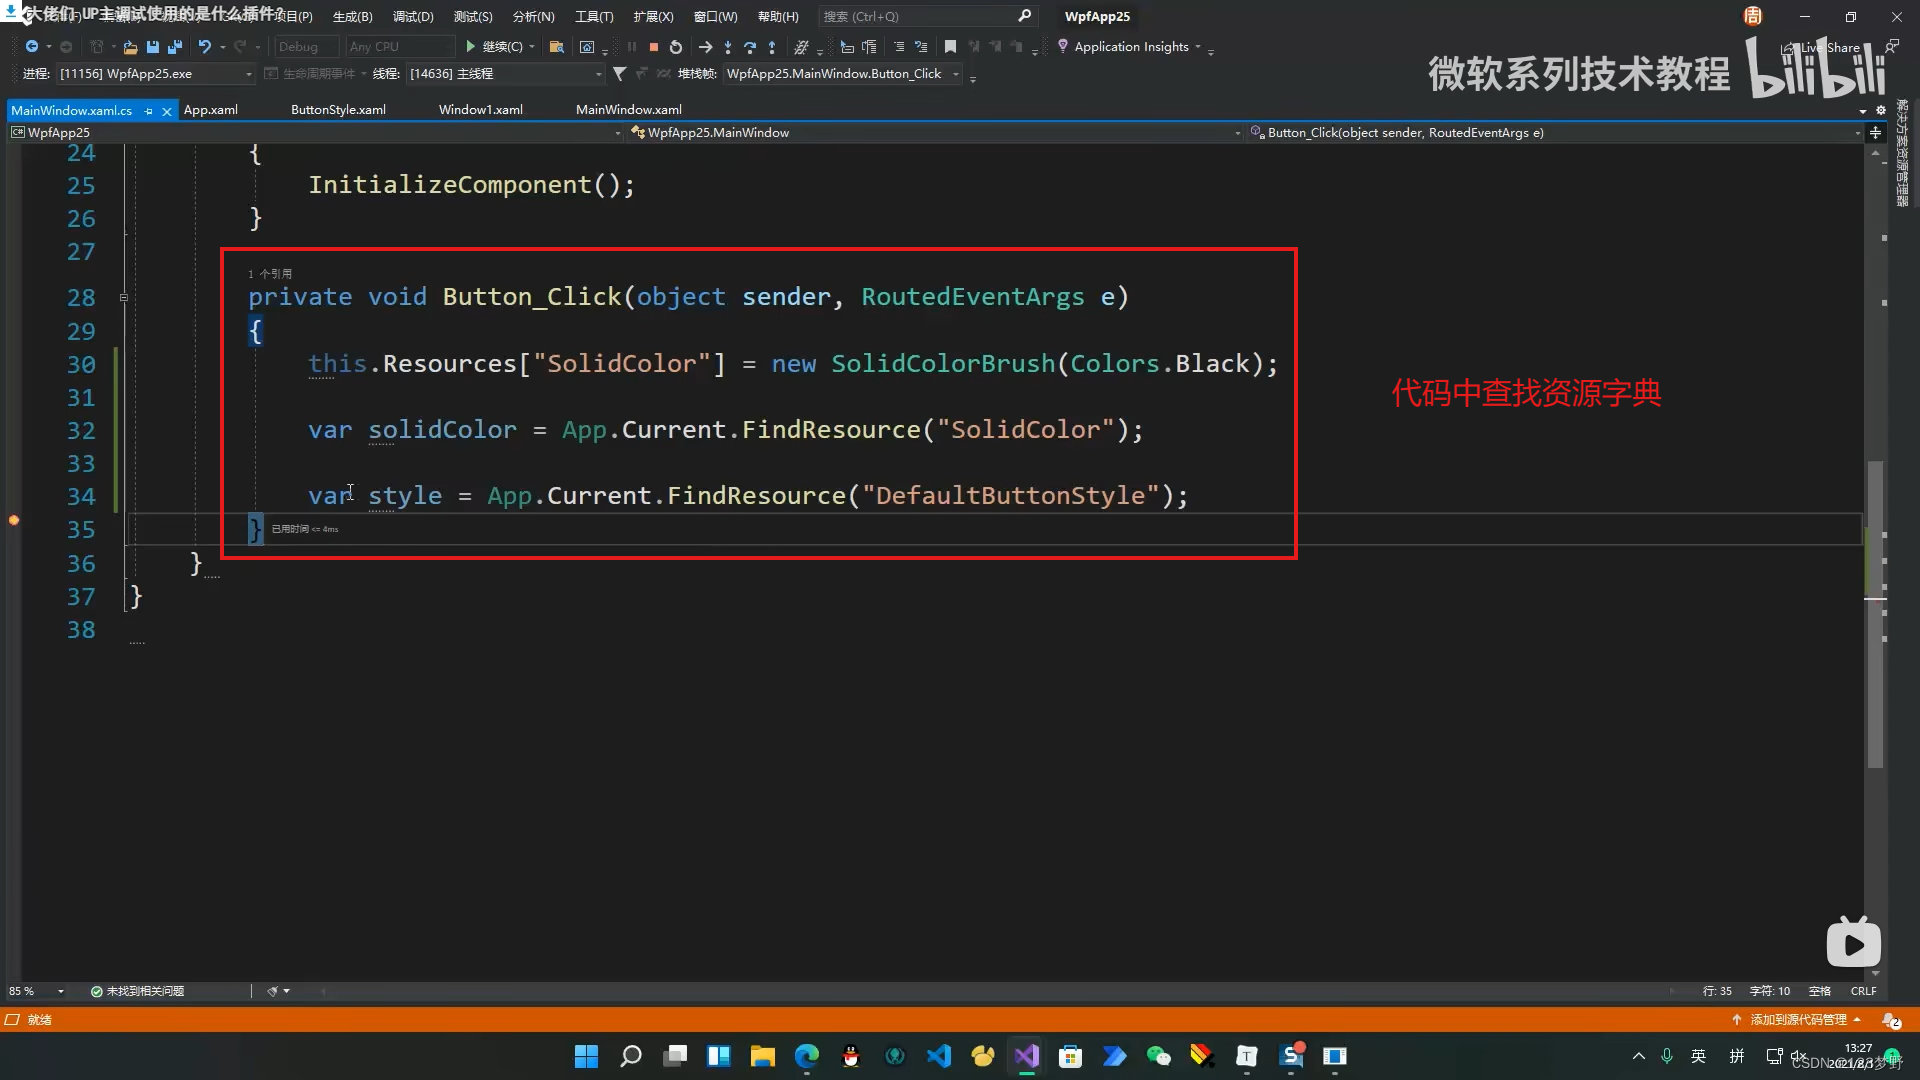Toggle the breakpoint on line 35

[14, 520]
